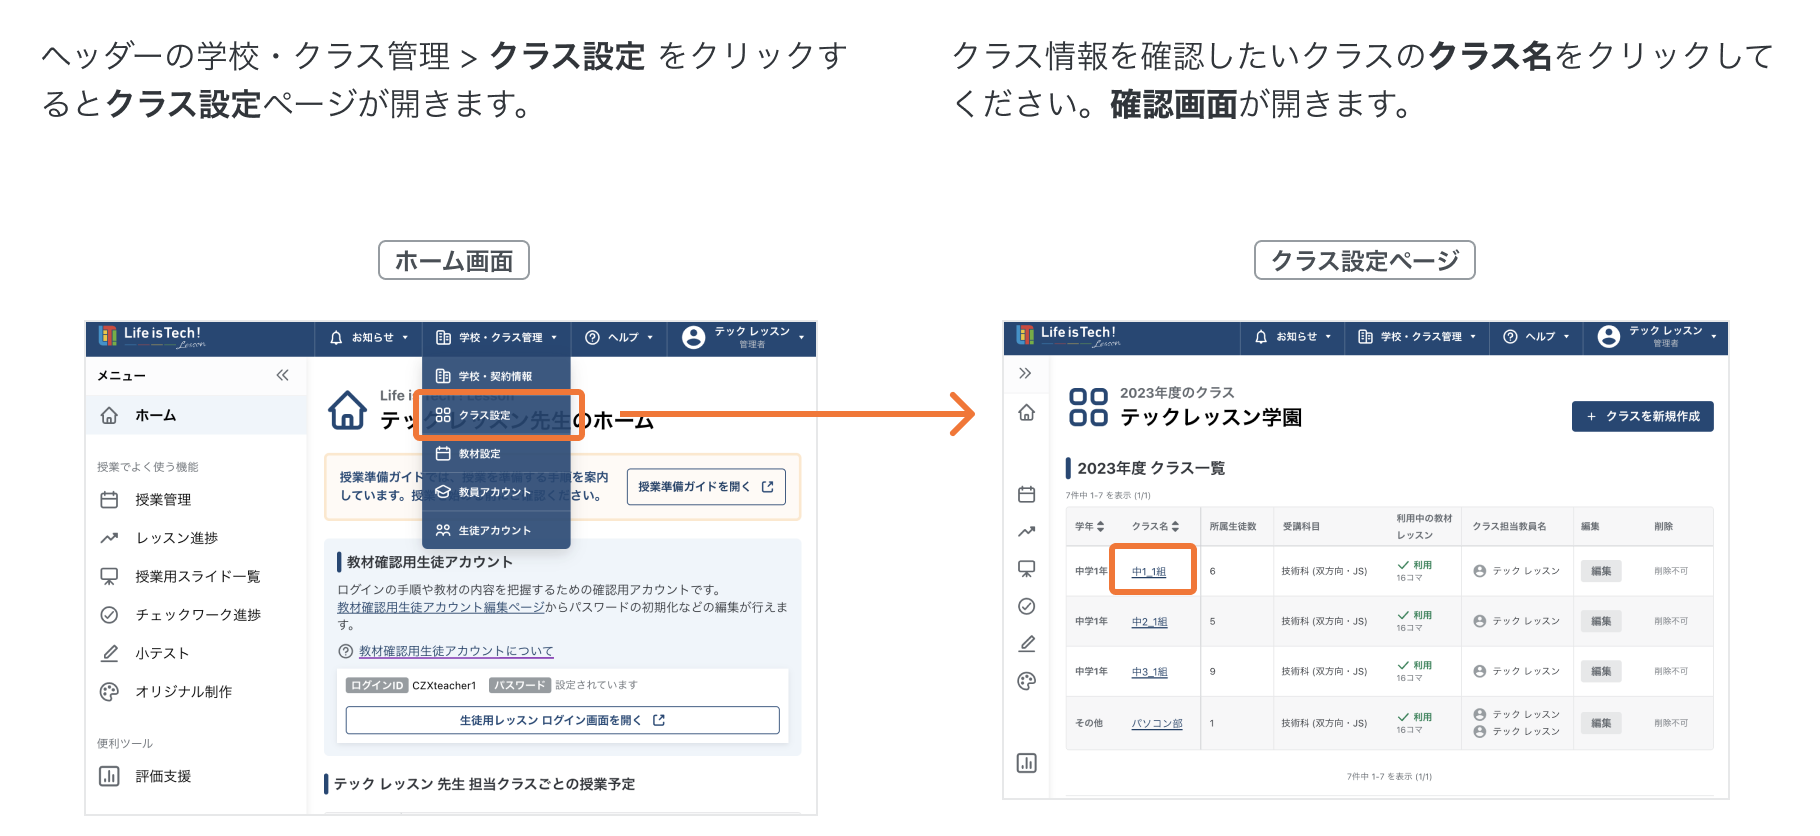Expand the collapsed sidebar on the class settings page
Viewport: 1820px width, 836px height.
pyautogui.click(x=1025, y=373)
